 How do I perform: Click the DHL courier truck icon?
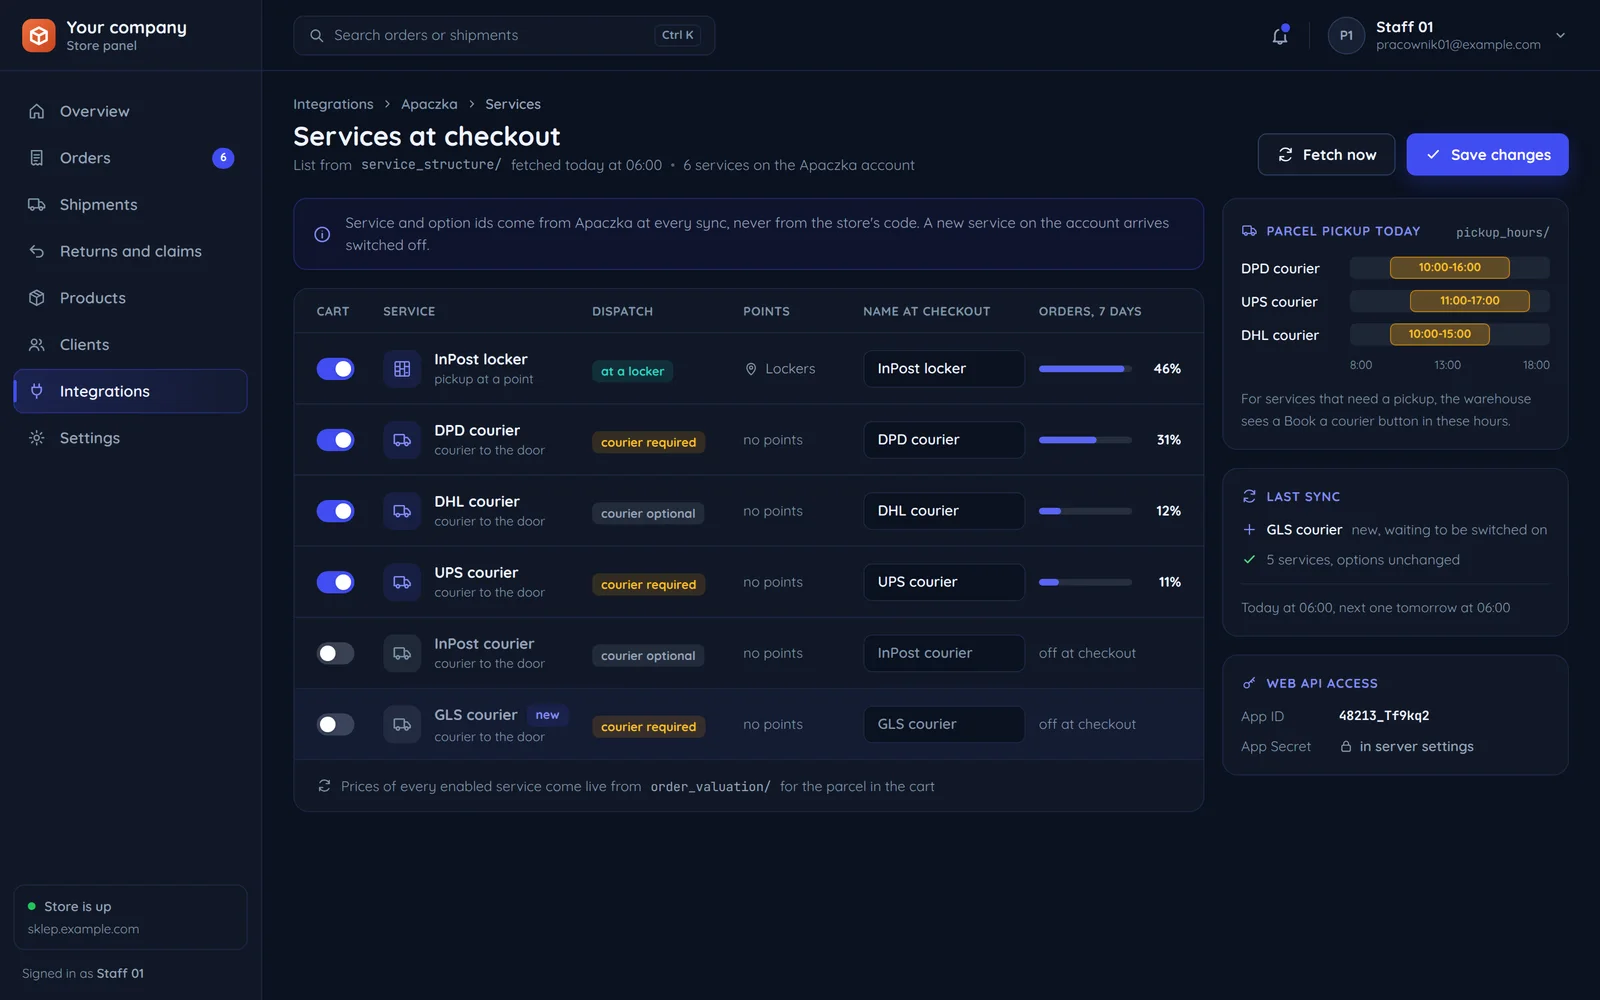[x=402, y=511]
